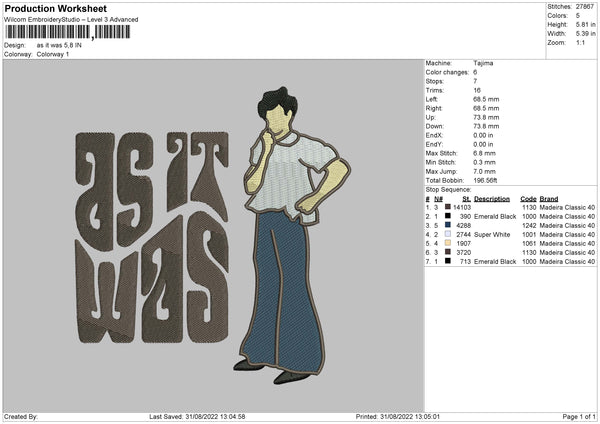The width and height of the screenshot is (600, 424).
Task: Click stitch count 390 in stop row 2
Action: [x=465, y=217]
